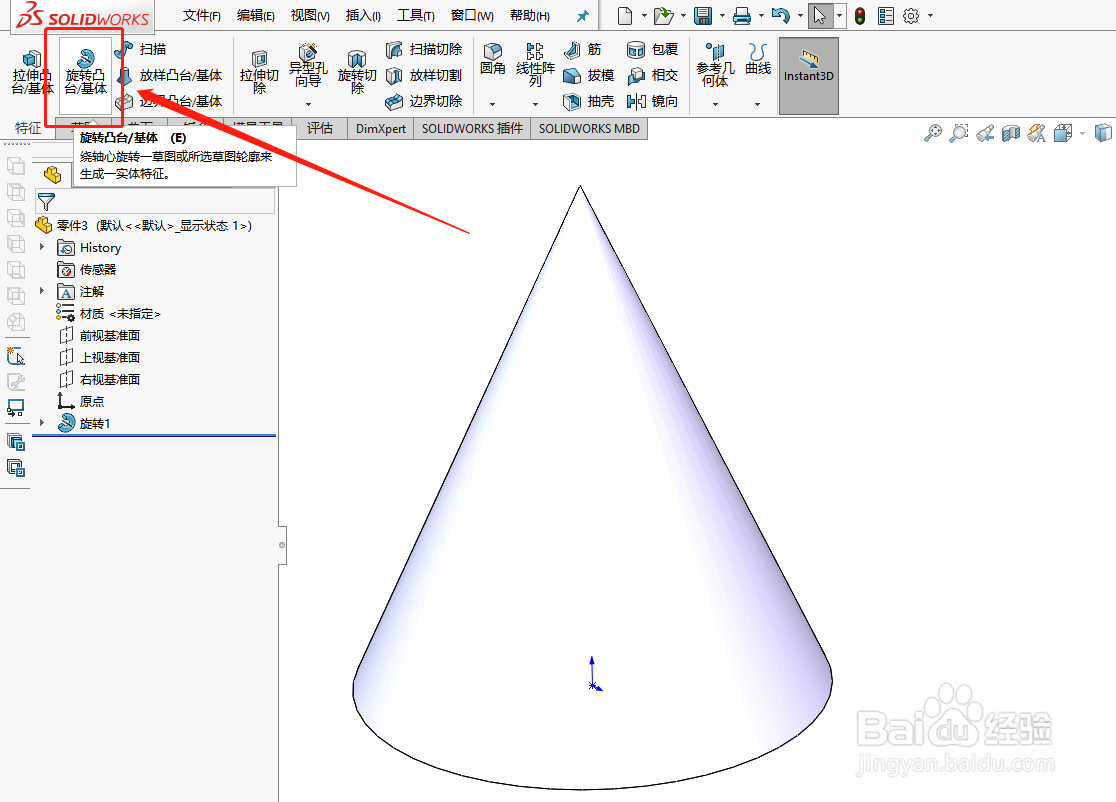Select the Rib (筋) feature
This screenshot has width=1116, height=802.
pos(584,49)
